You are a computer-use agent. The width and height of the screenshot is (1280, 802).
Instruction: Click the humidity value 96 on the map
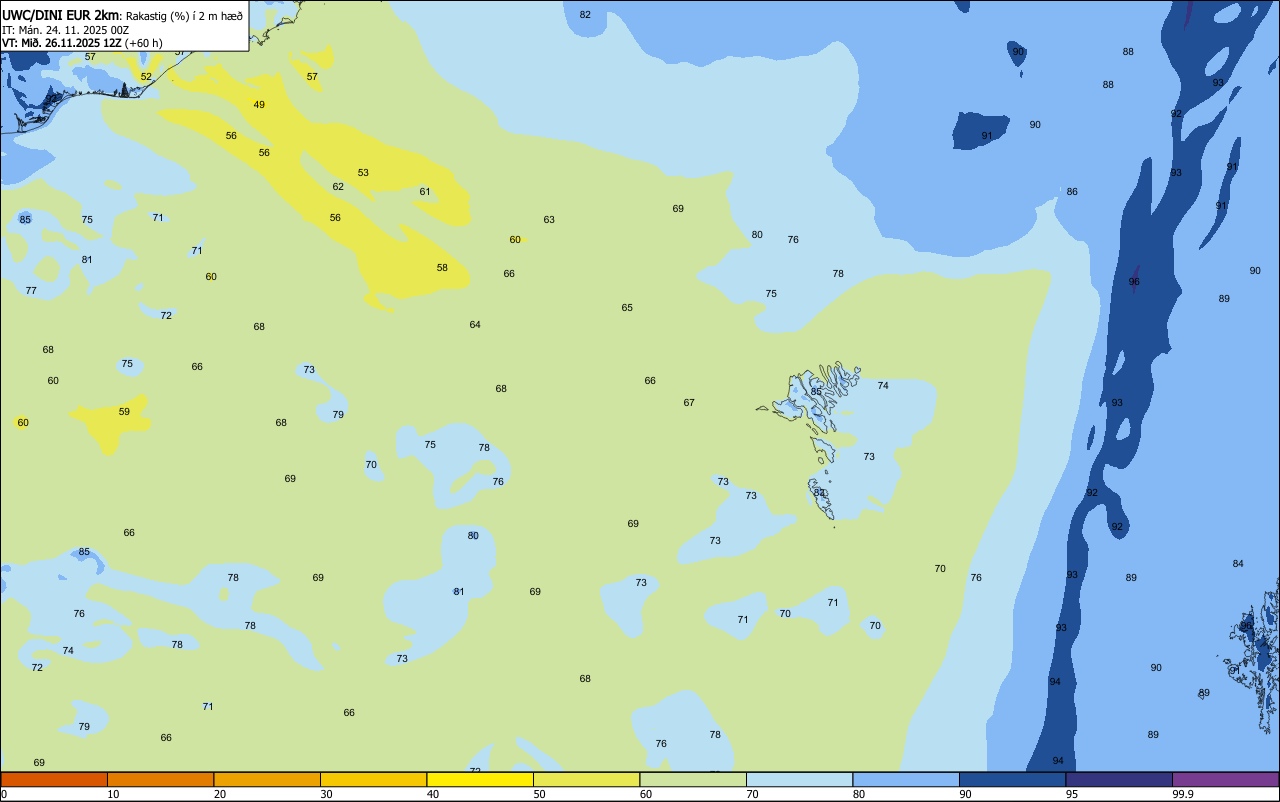point(1134,282)
